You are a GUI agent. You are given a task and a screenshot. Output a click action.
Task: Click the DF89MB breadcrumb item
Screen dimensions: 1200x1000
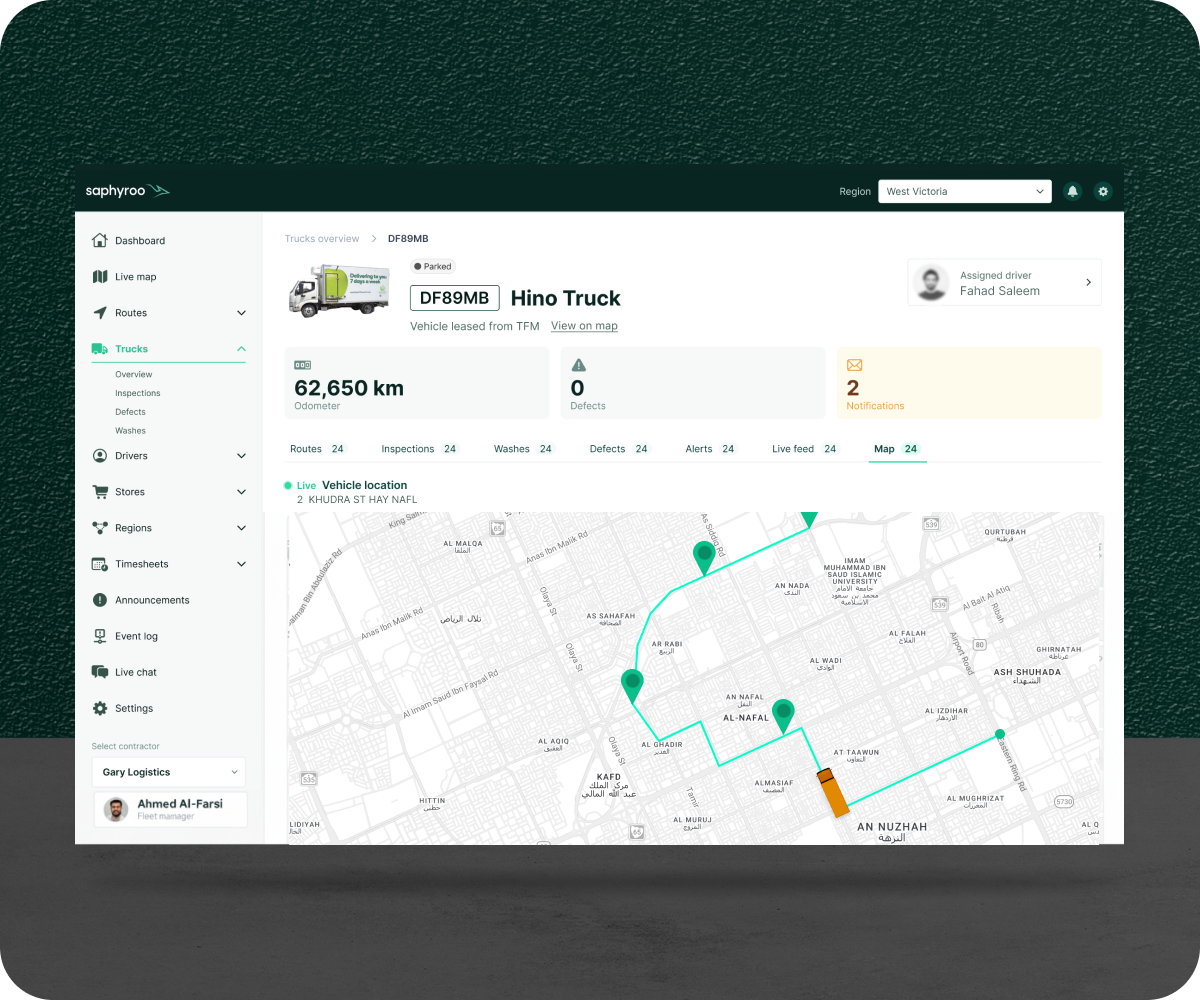[x=408, y=239]
